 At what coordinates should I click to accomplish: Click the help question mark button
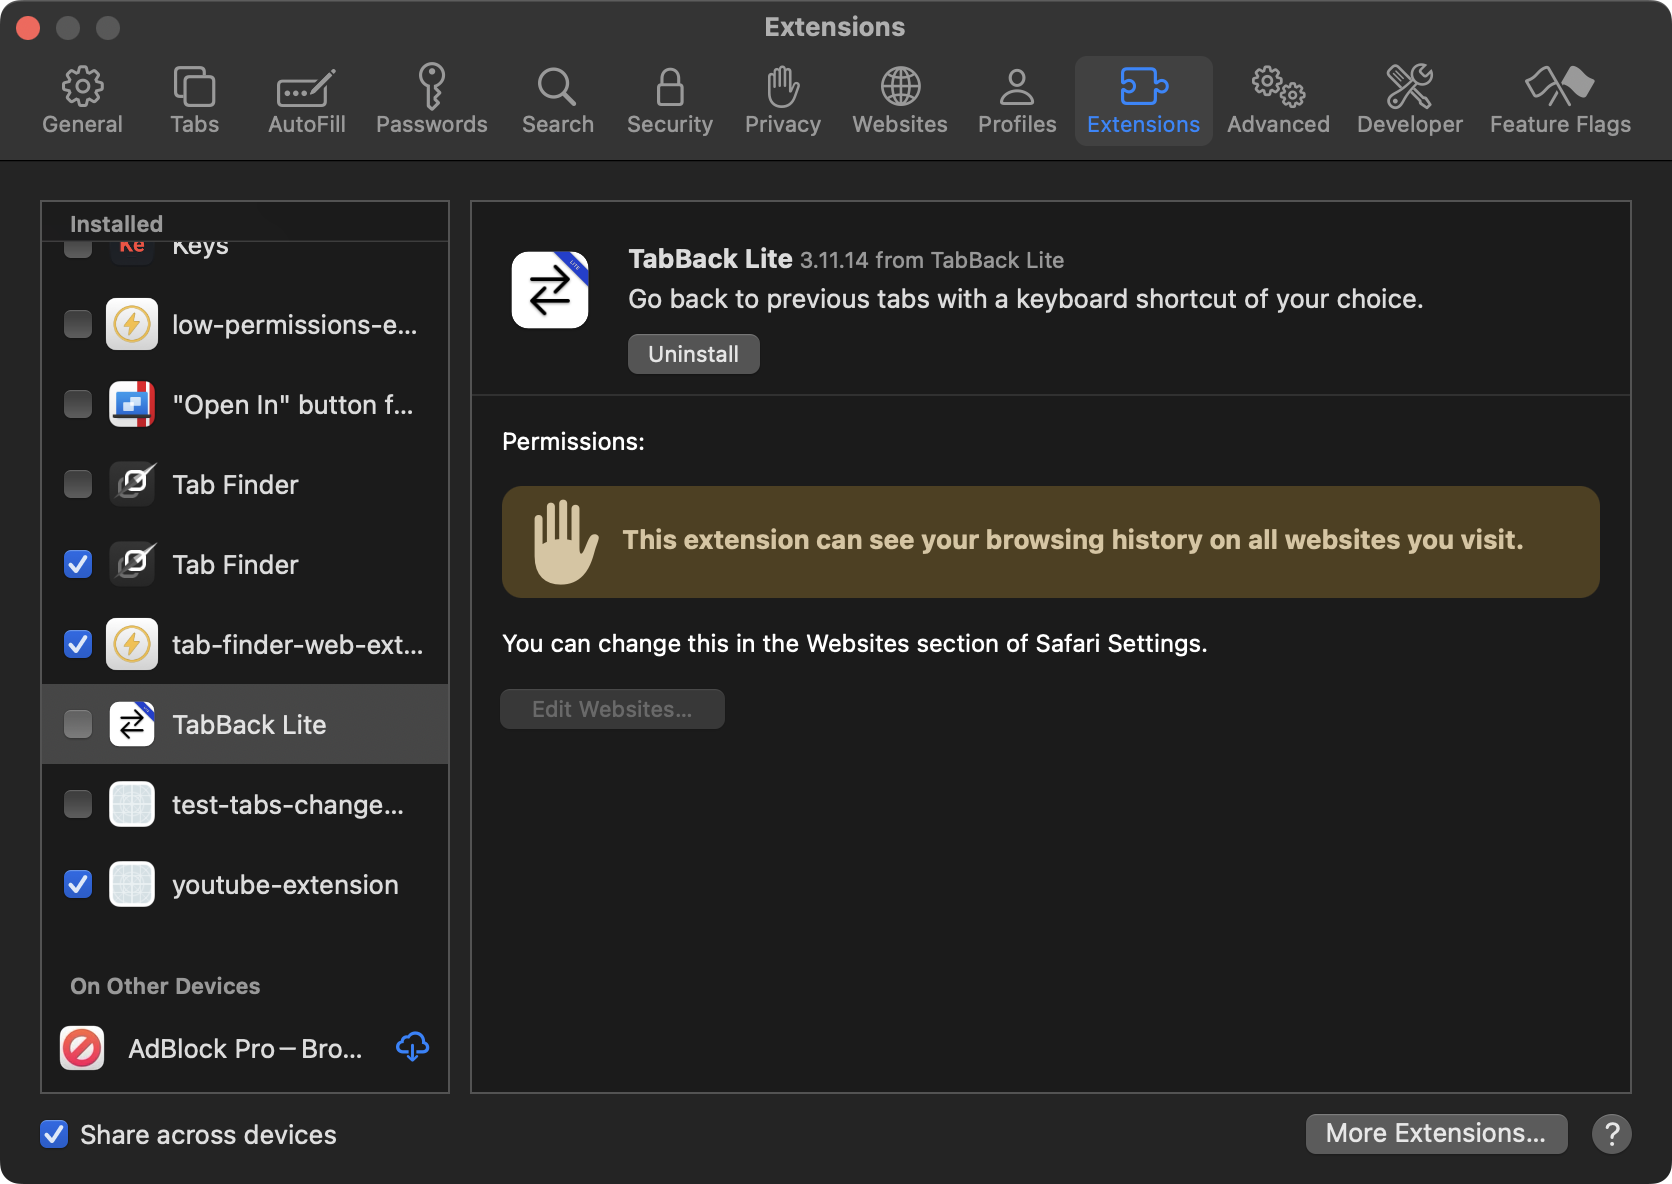pyautogui.click(x=1611, y=1134)
